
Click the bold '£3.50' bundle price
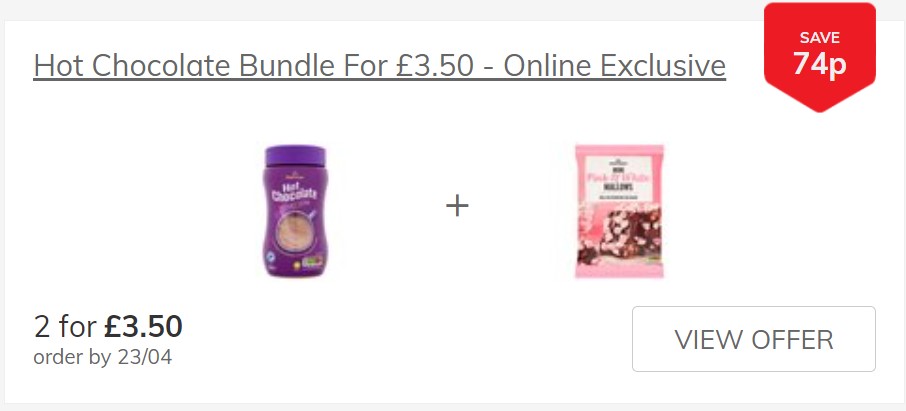143,327
